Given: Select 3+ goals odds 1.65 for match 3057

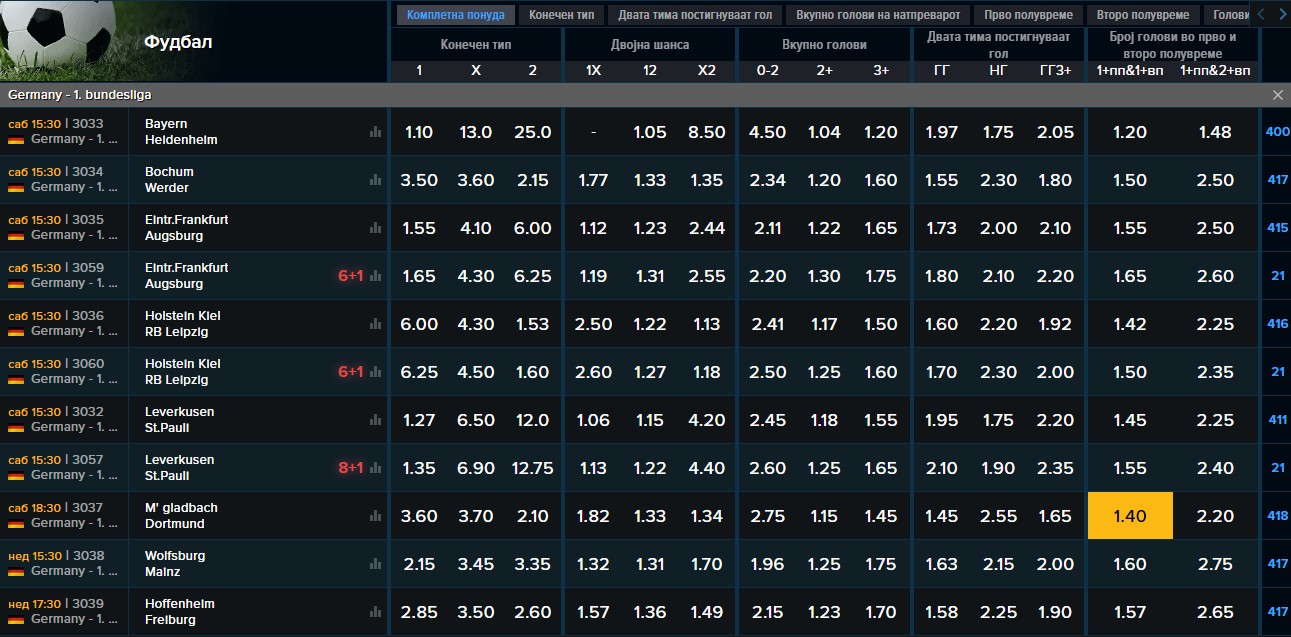Looking at the screenshot, I should [881, 468].
